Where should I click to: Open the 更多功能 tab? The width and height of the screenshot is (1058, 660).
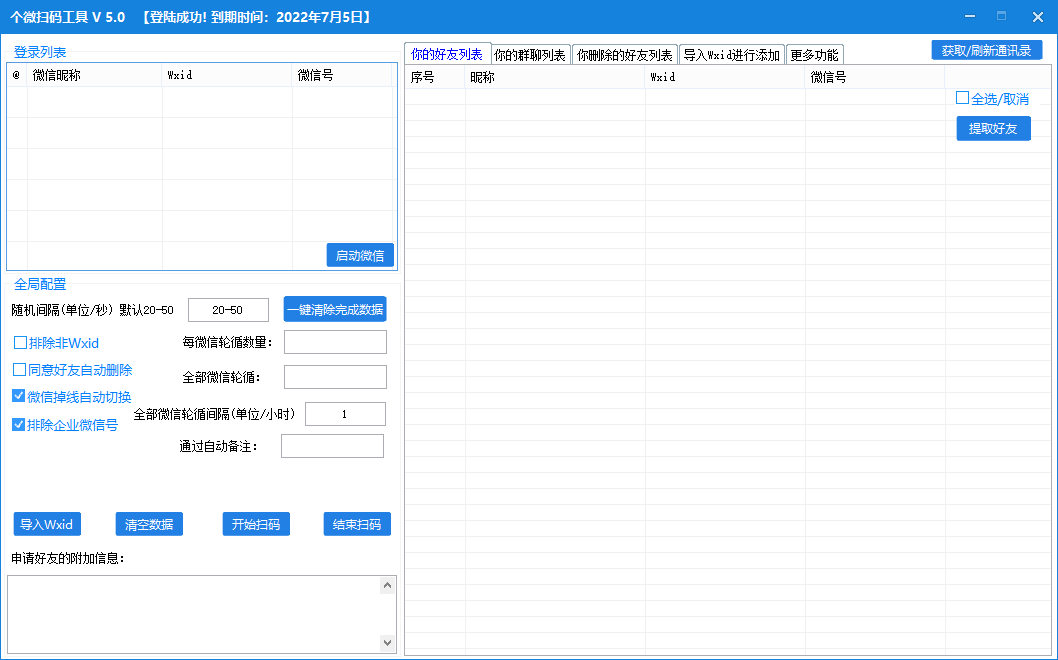pos(814,55)
